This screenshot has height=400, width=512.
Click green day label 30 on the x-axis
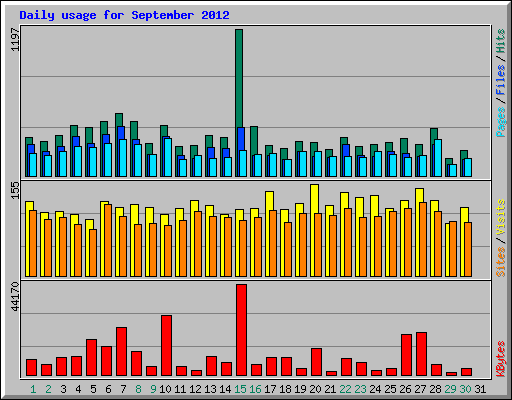tap(465, 389)
